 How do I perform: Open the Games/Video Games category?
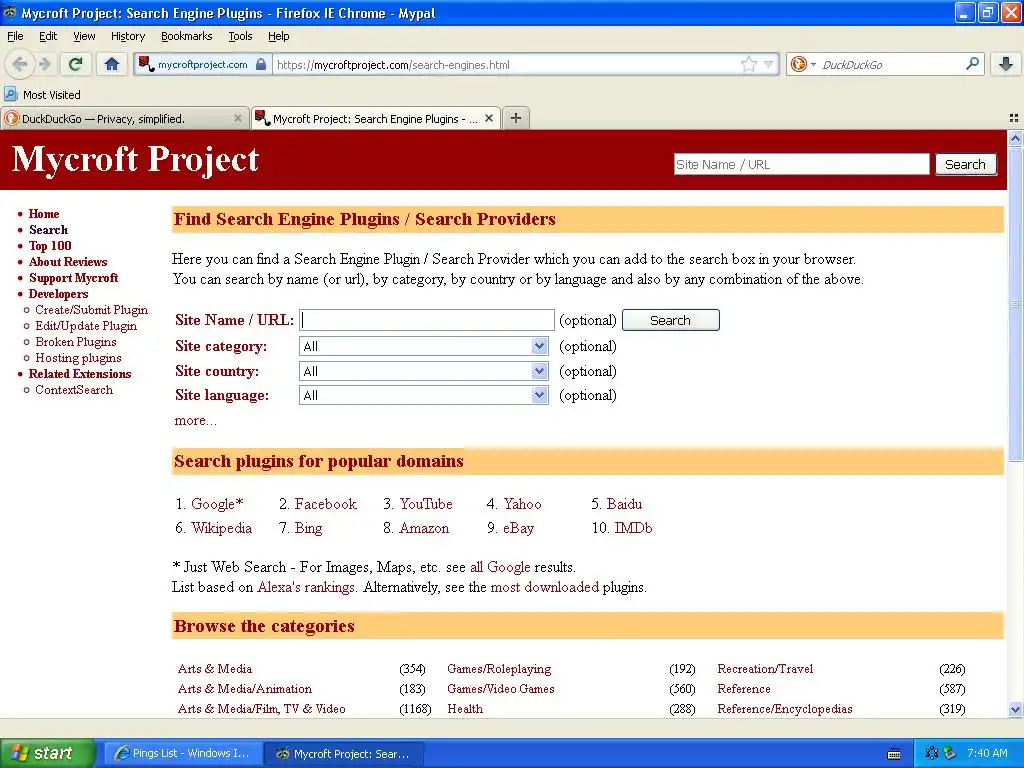pos(501,688)
